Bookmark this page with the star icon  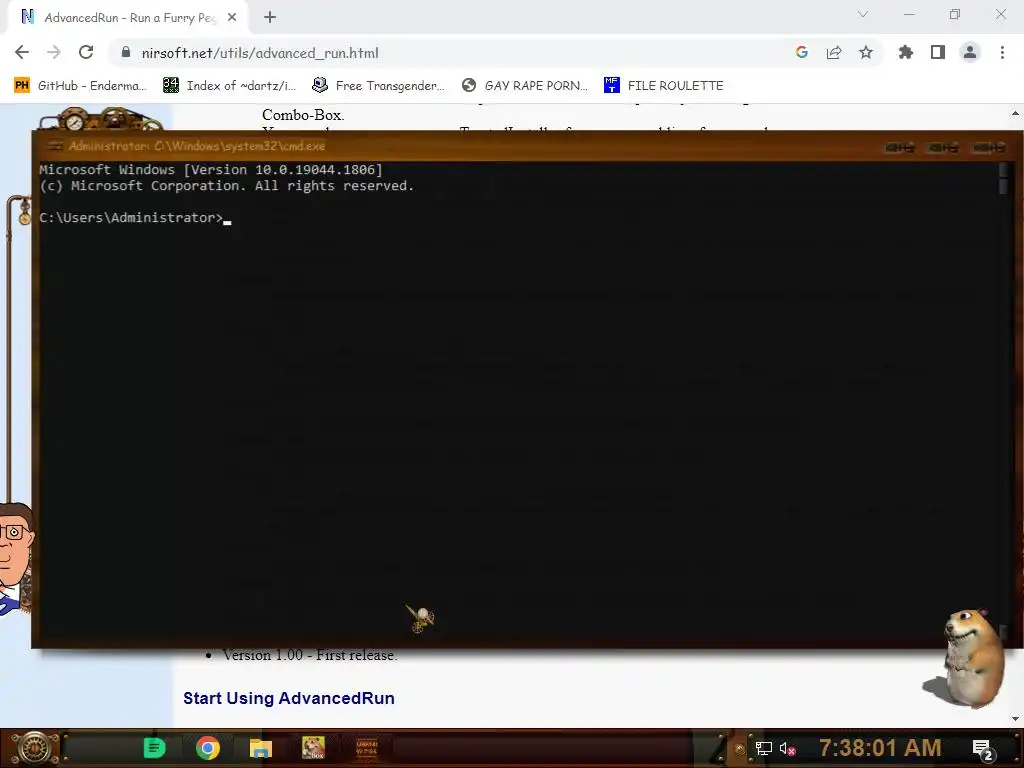tap(866, 52)
